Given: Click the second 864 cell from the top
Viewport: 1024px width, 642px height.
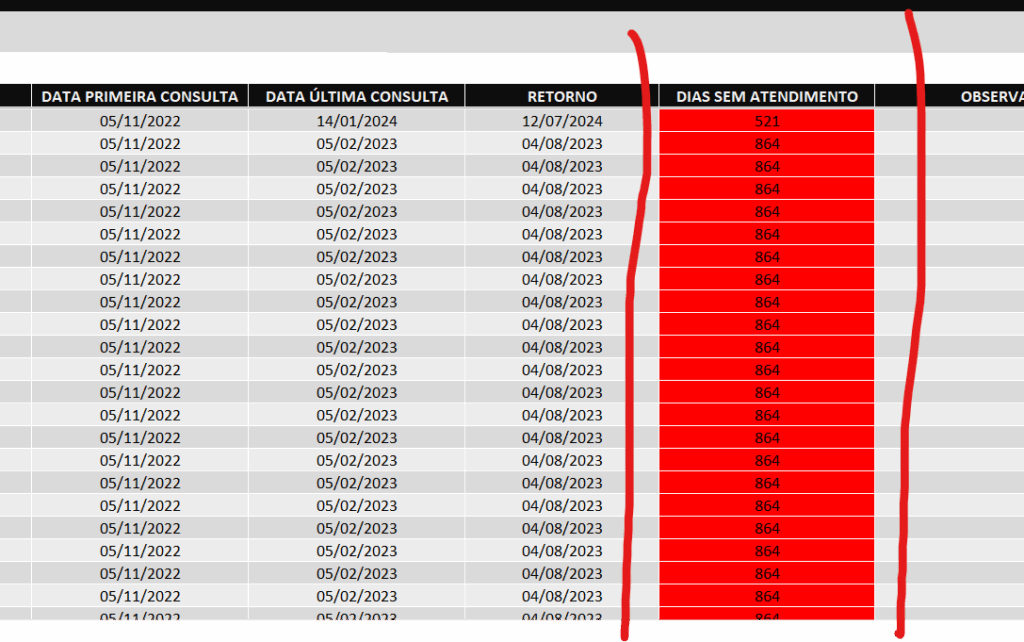Looking at the screenshot, I should tap(767, 166).
